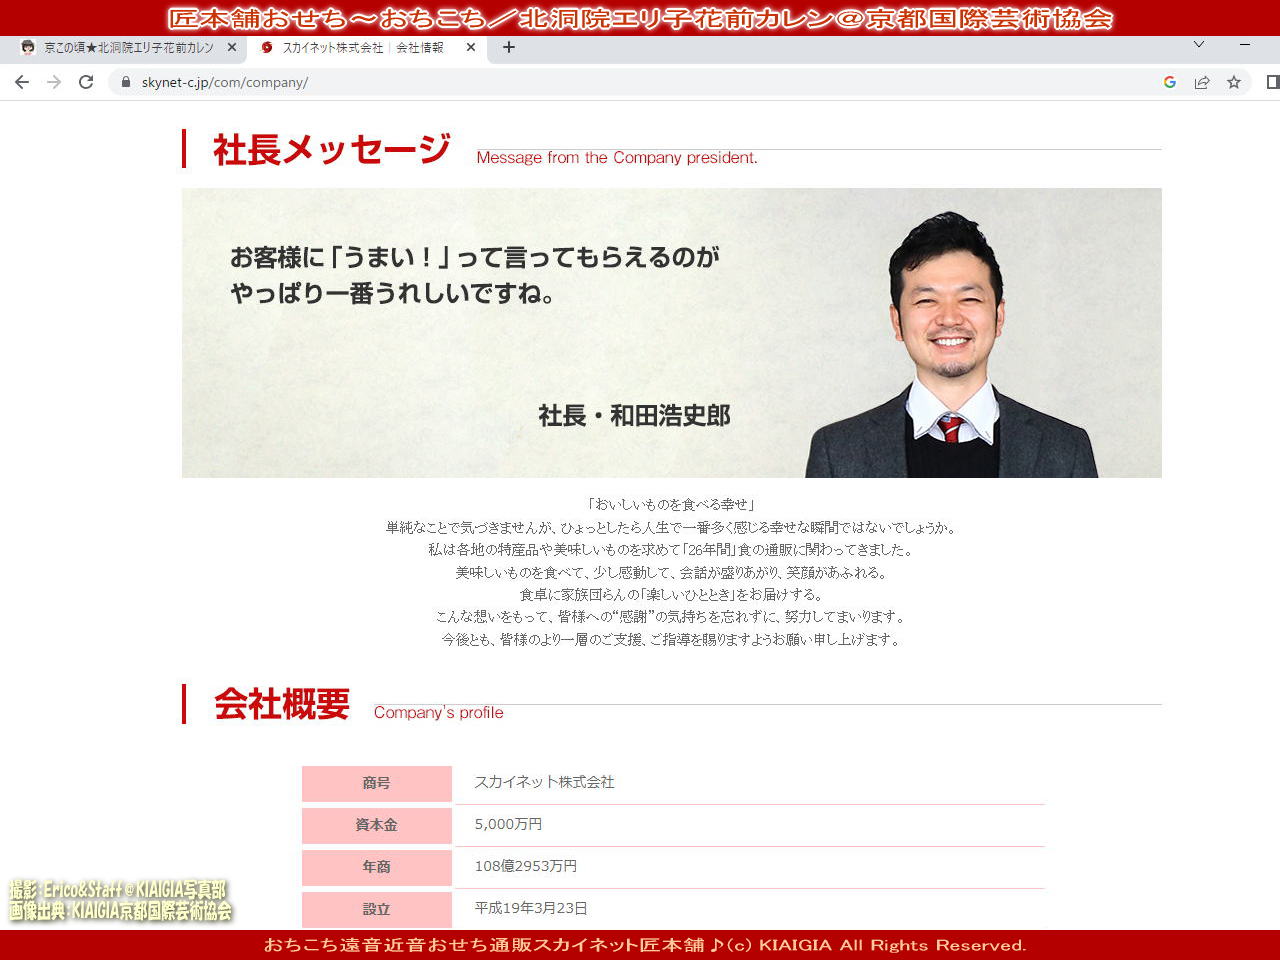Viewport: 1280px width, 960px height.
Task: Click the 設立 table header cell
Action: (x=377, y=909)
